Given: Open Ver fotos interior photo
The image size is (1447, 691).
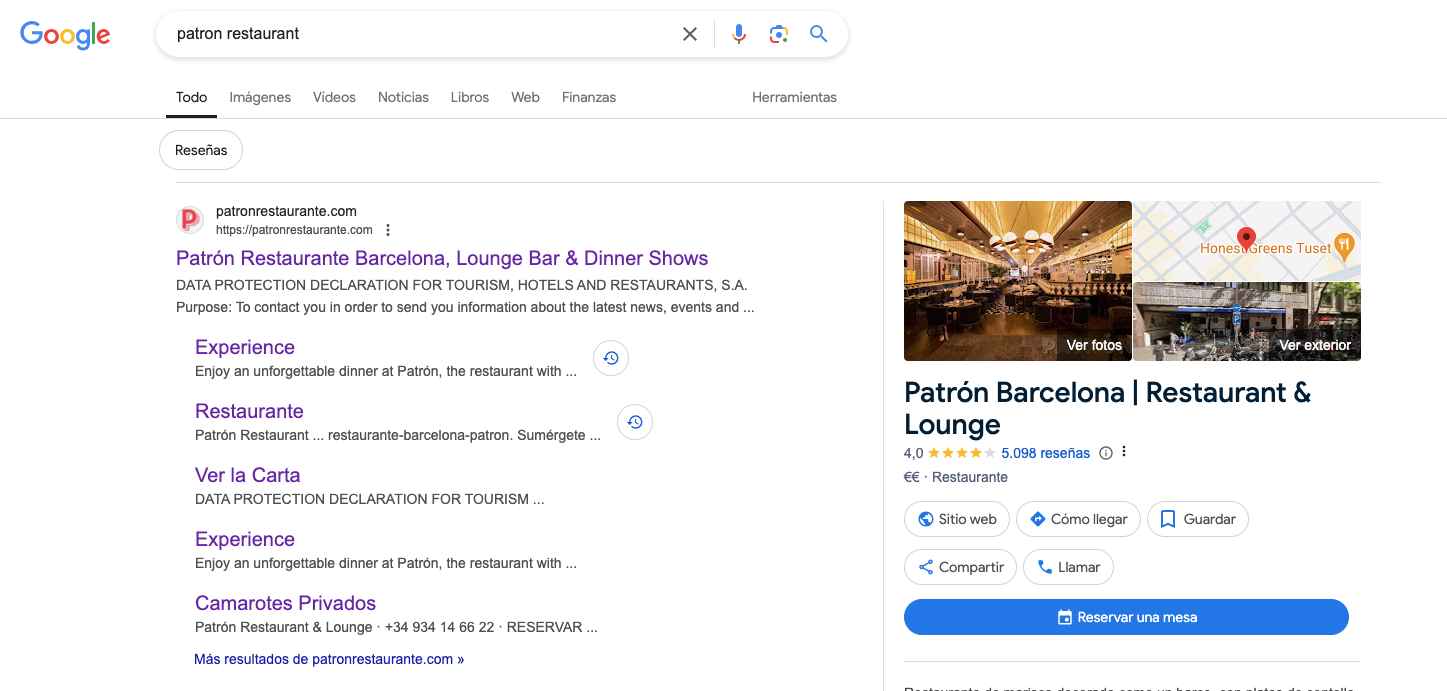Looking at the screenshot, I should point(1018,281).
